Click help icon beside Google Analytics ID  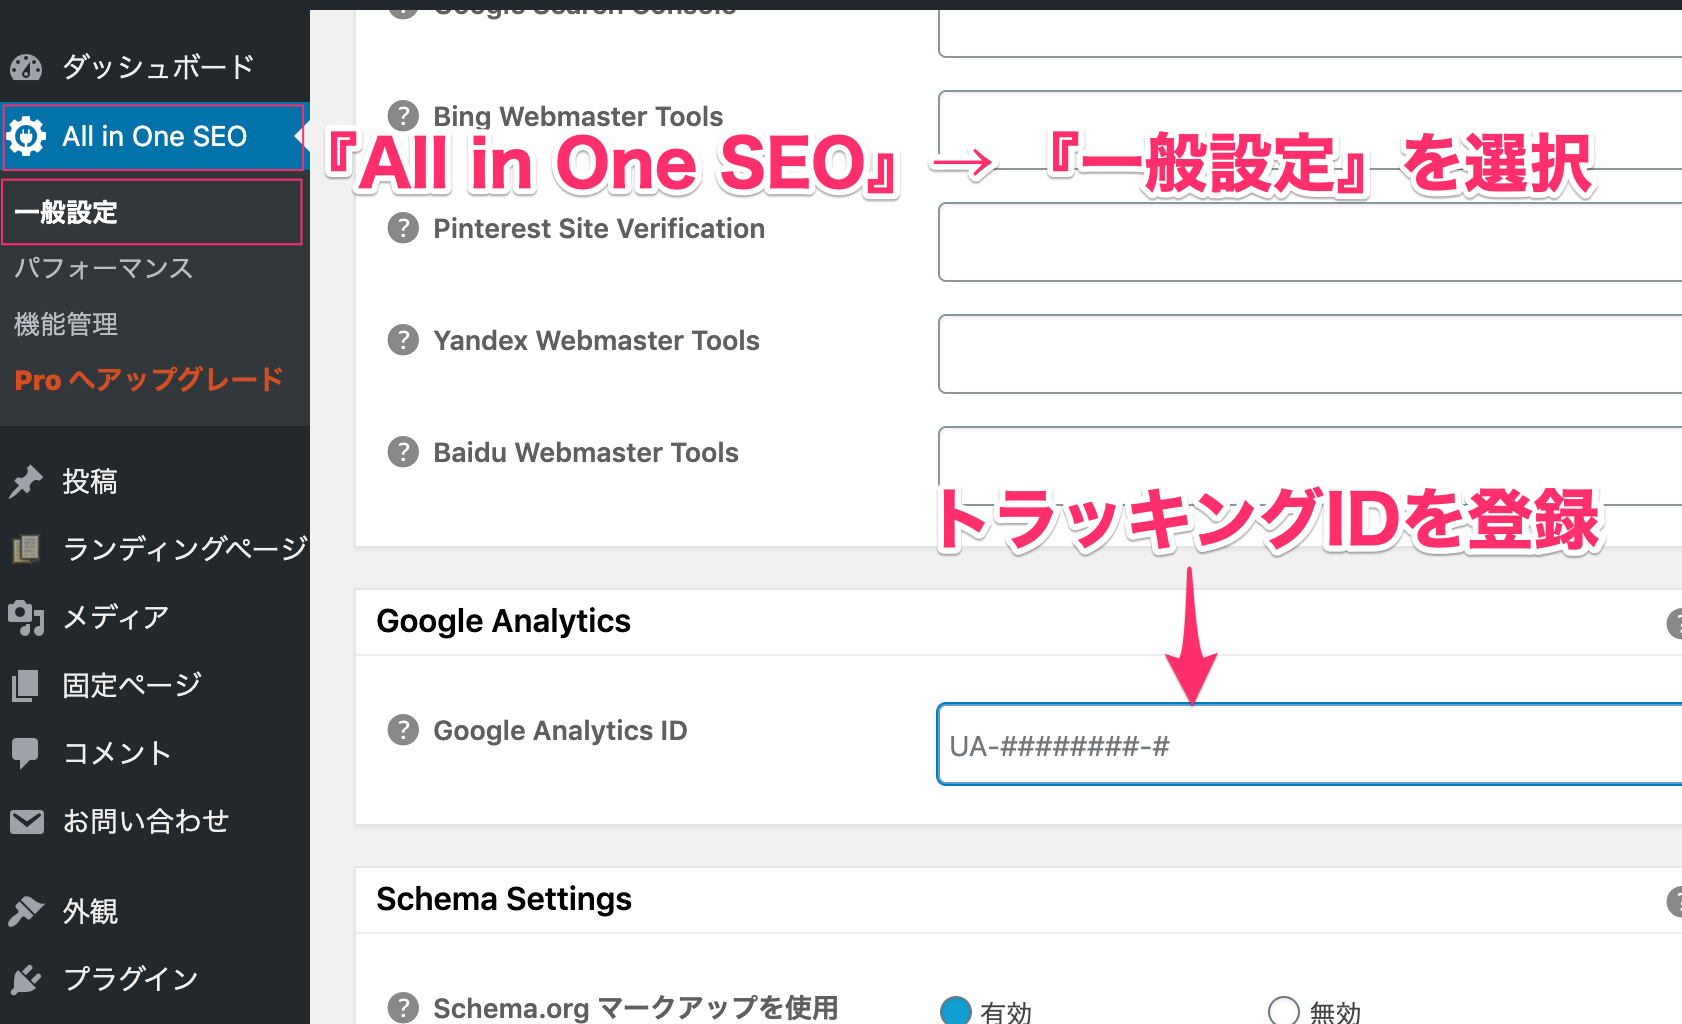click(403, 730)
